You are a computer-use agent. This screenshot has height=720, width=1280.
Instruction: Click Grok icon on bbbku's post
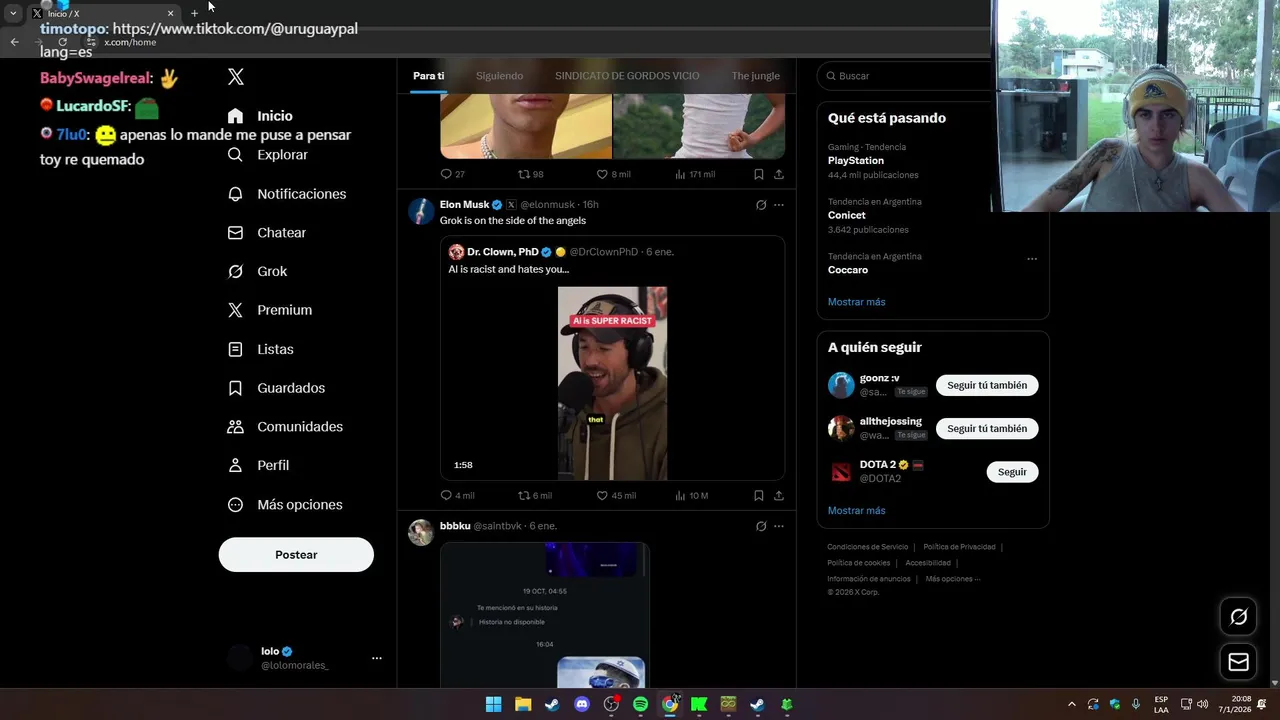(x=761, y=526)
